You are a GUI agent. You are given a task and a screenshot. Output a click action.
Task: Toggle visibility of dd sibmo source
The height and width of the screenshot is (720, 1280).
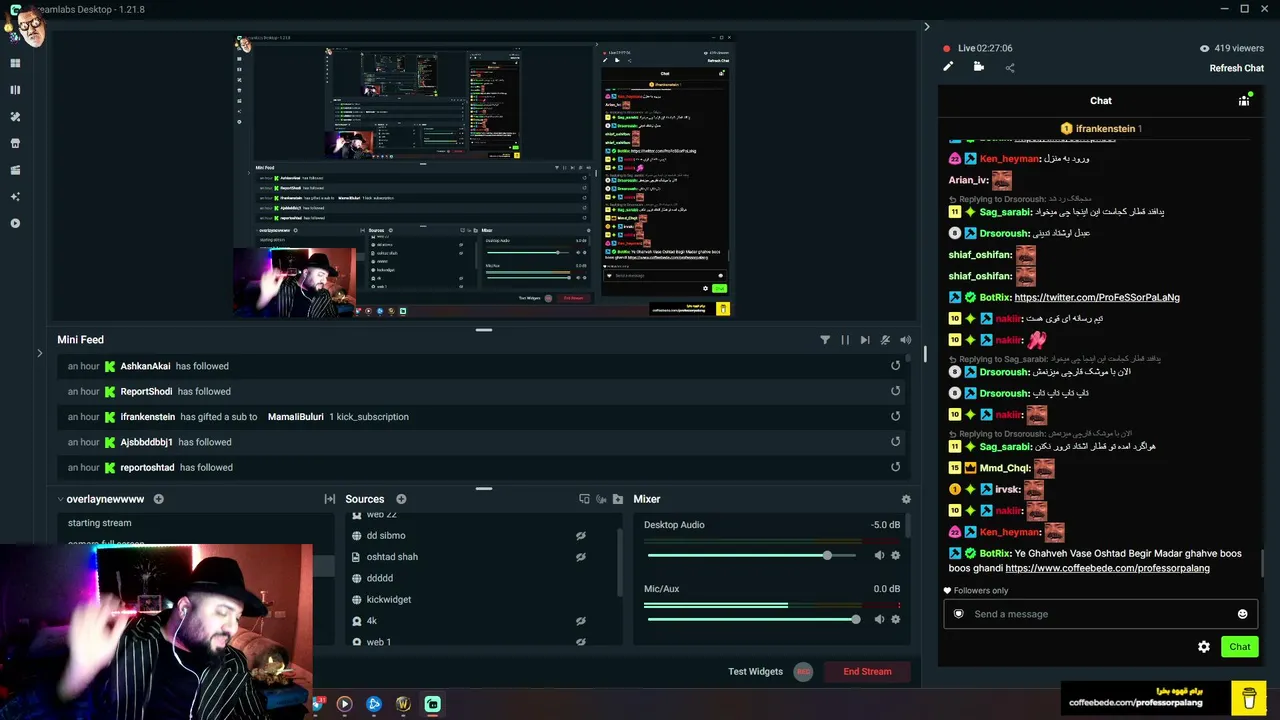pos(580,536)
